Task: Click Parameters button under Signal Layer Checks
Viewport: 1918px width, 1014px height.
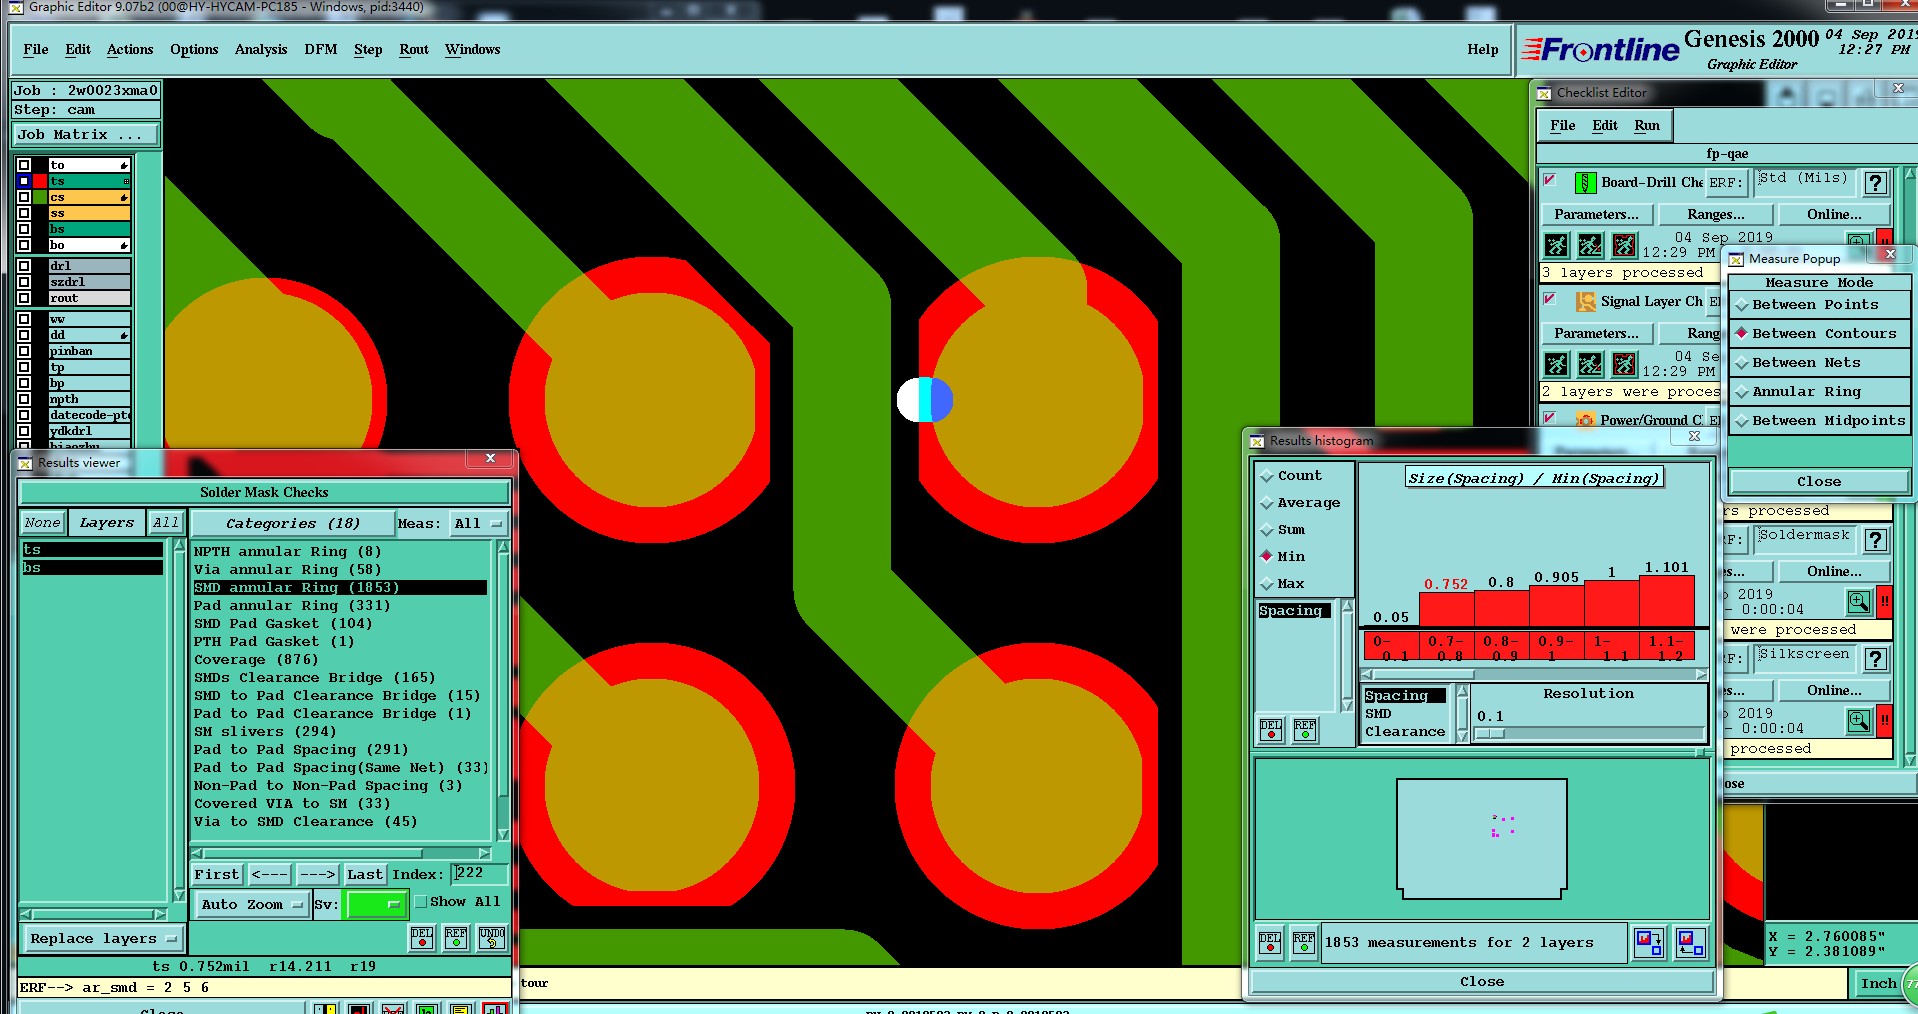Action: pyautogui.click(x=1596, y=333)
